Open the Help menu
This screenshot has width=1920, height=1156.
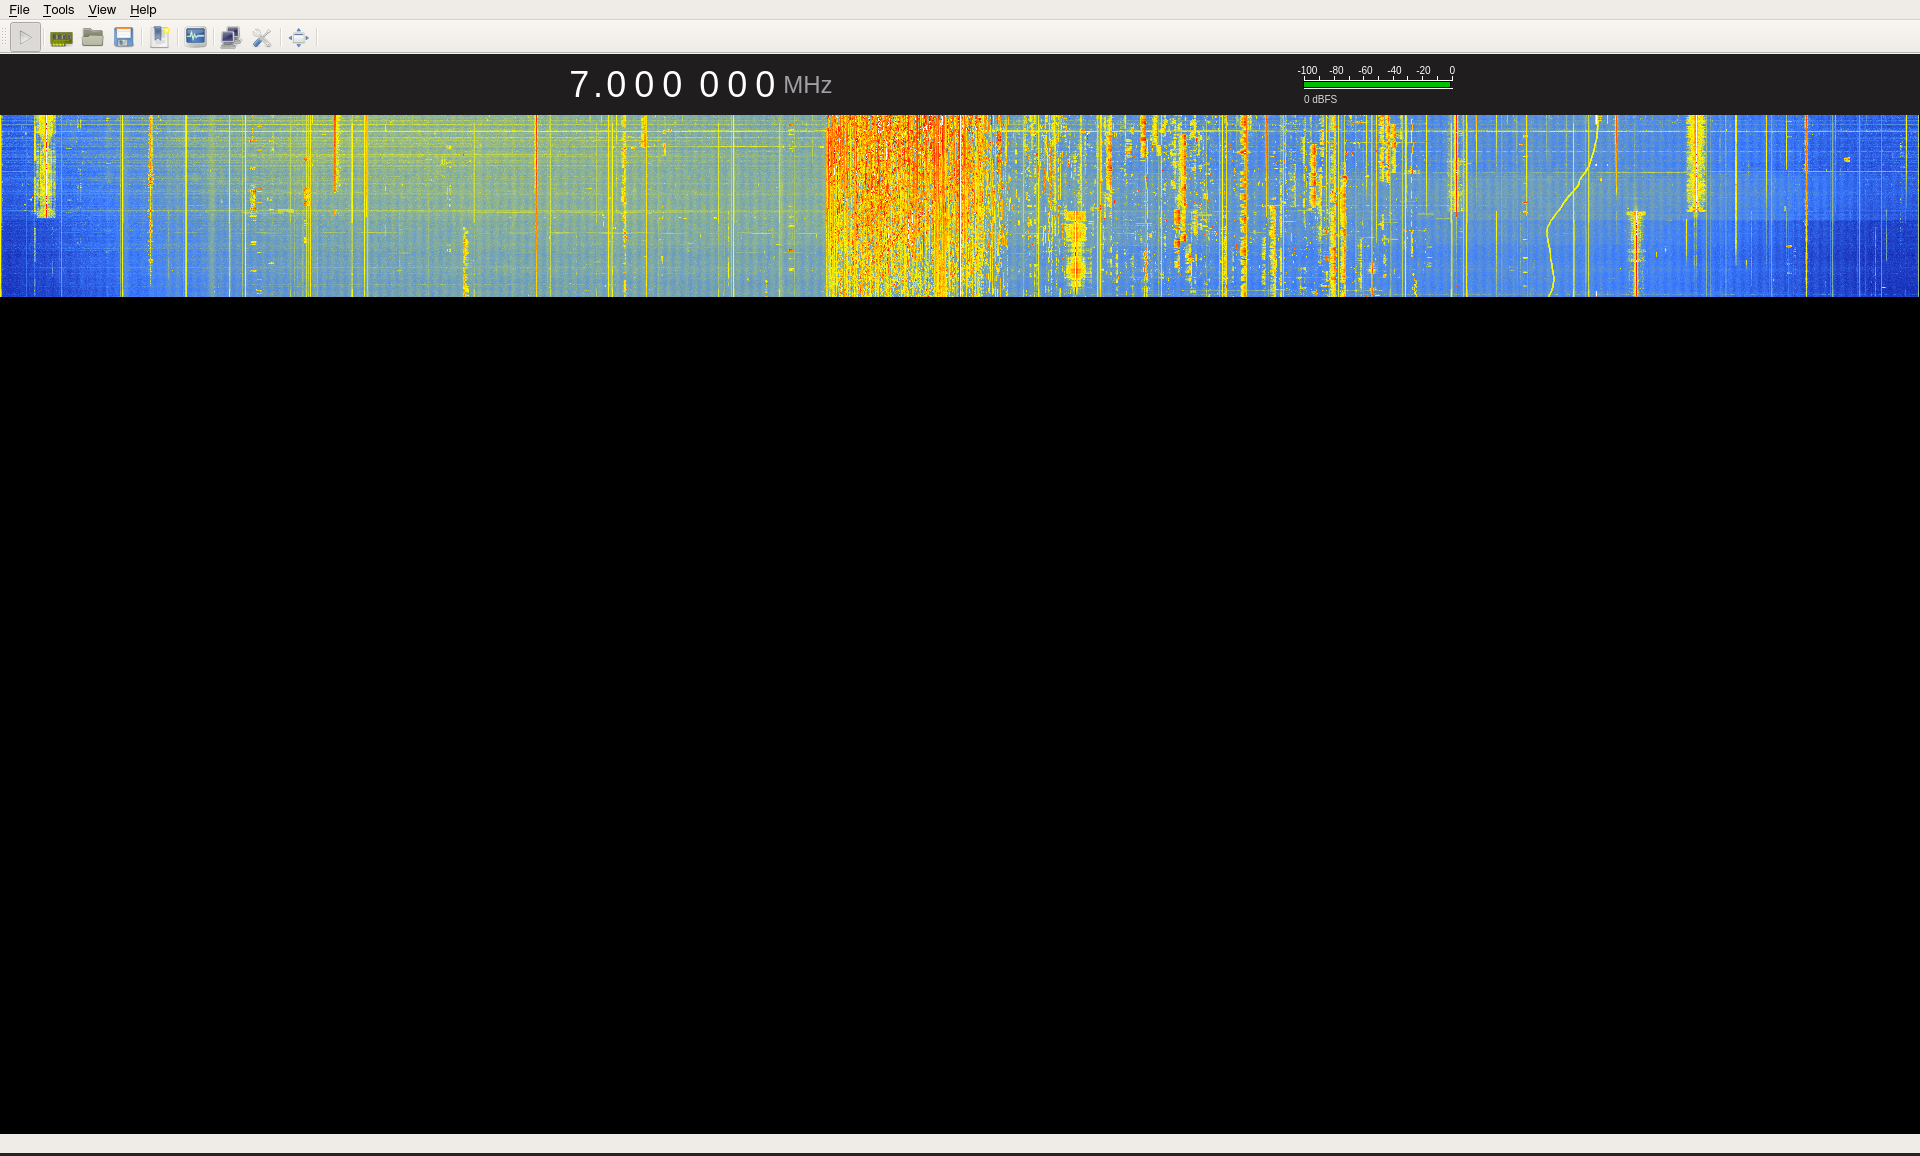click(143, 10)
